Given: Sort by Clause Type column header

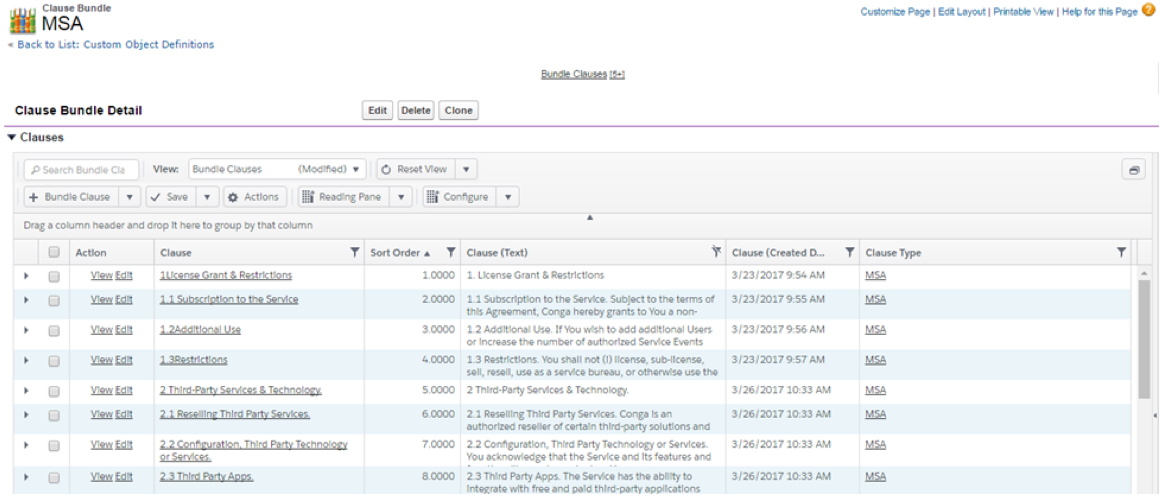Looking at the screenshot, I should 893,253.
